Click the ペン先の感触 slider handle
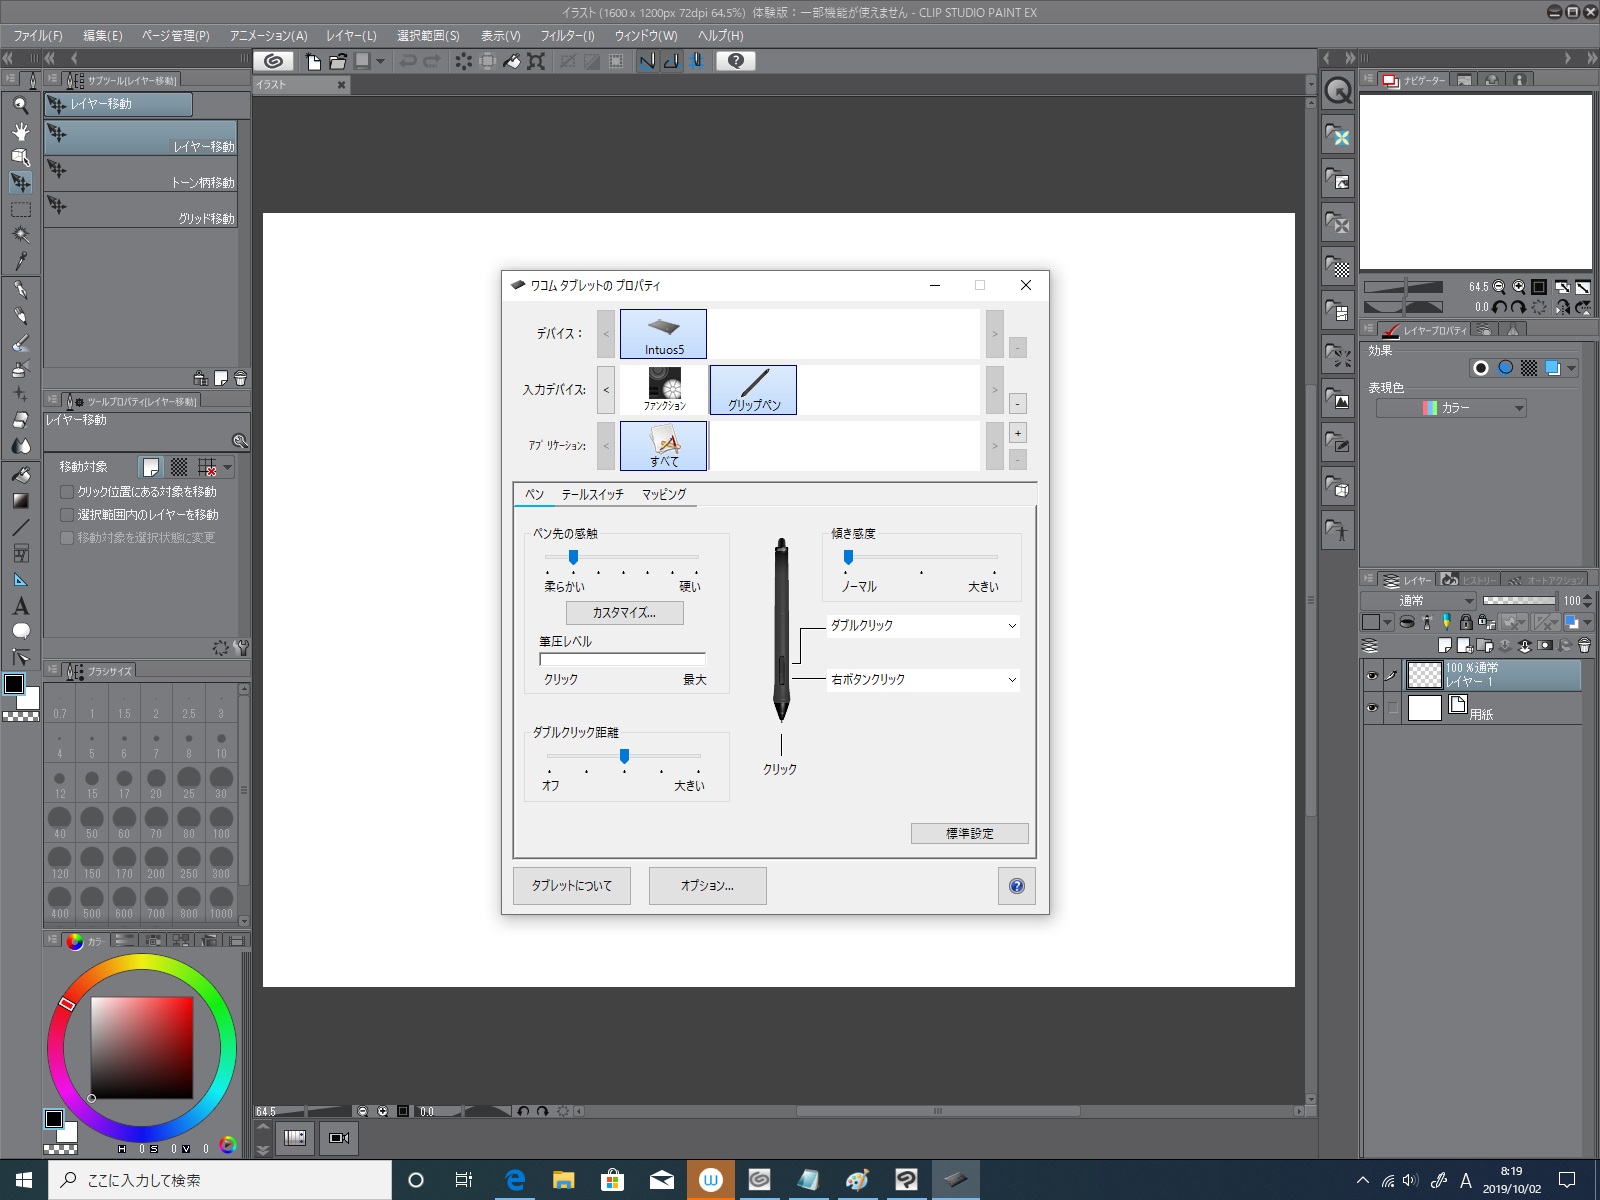 (x=573, y=557)
